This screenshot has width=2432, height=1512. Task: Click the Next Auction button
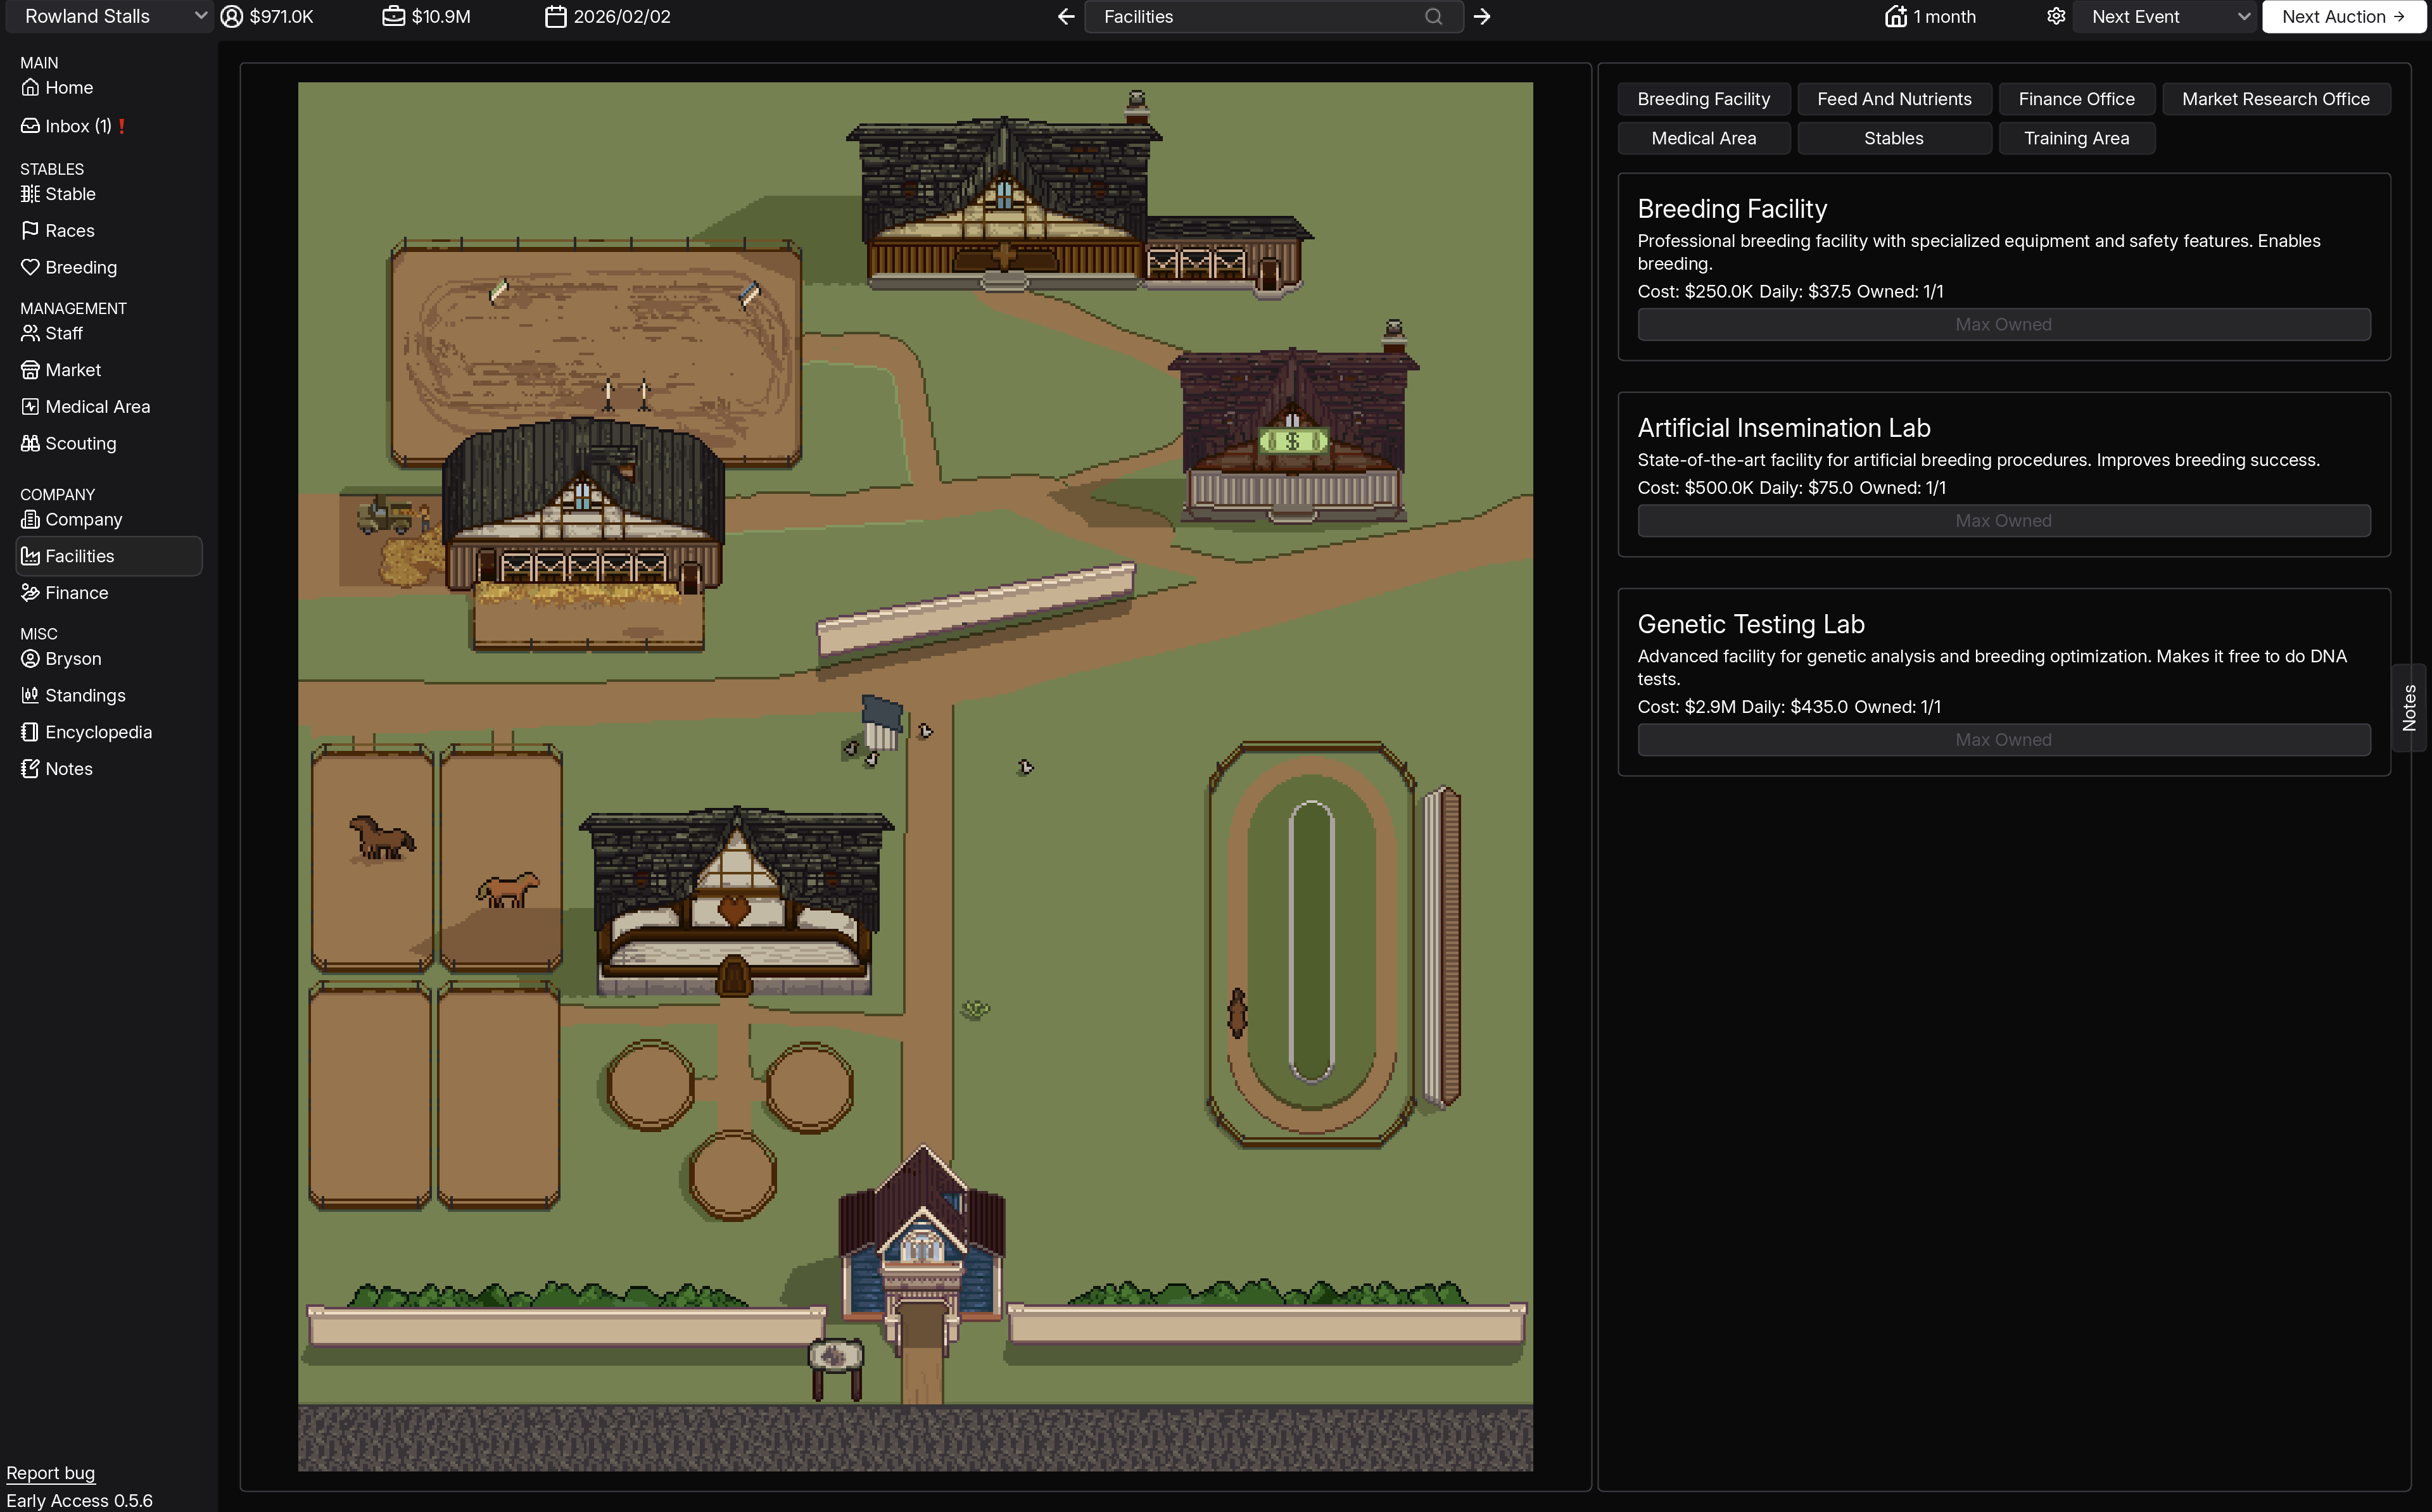pos(2342,16)
